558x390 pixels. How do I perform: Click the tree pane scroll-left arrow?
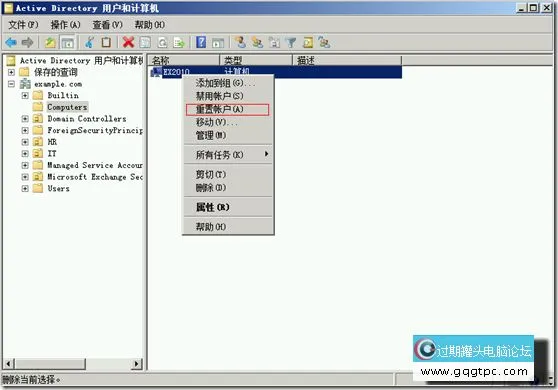[9, 364]
